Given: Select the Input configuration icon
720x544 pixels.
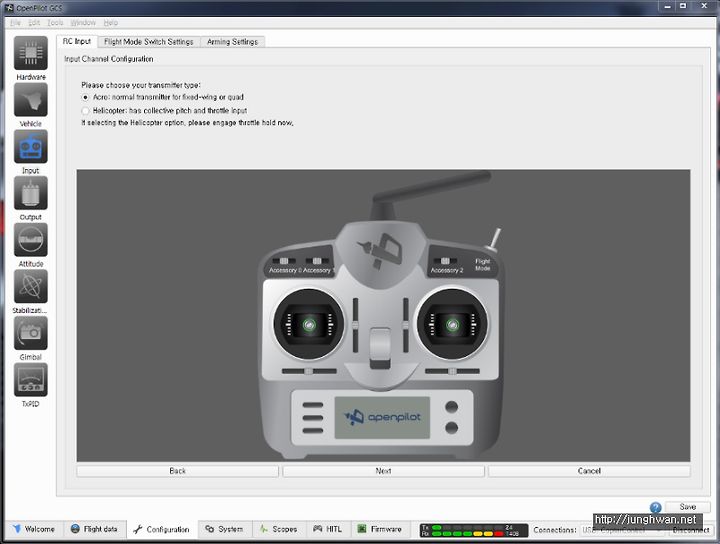Looking at the screenshot, I should coord(30,146).
